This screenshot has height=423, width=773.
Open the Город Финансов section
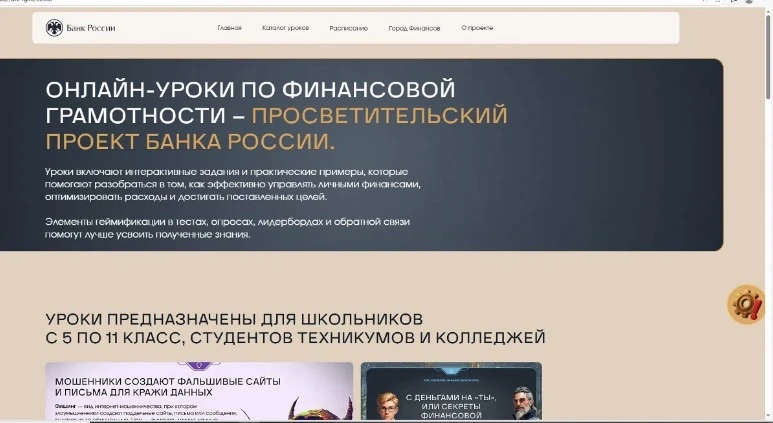(414, 28)
